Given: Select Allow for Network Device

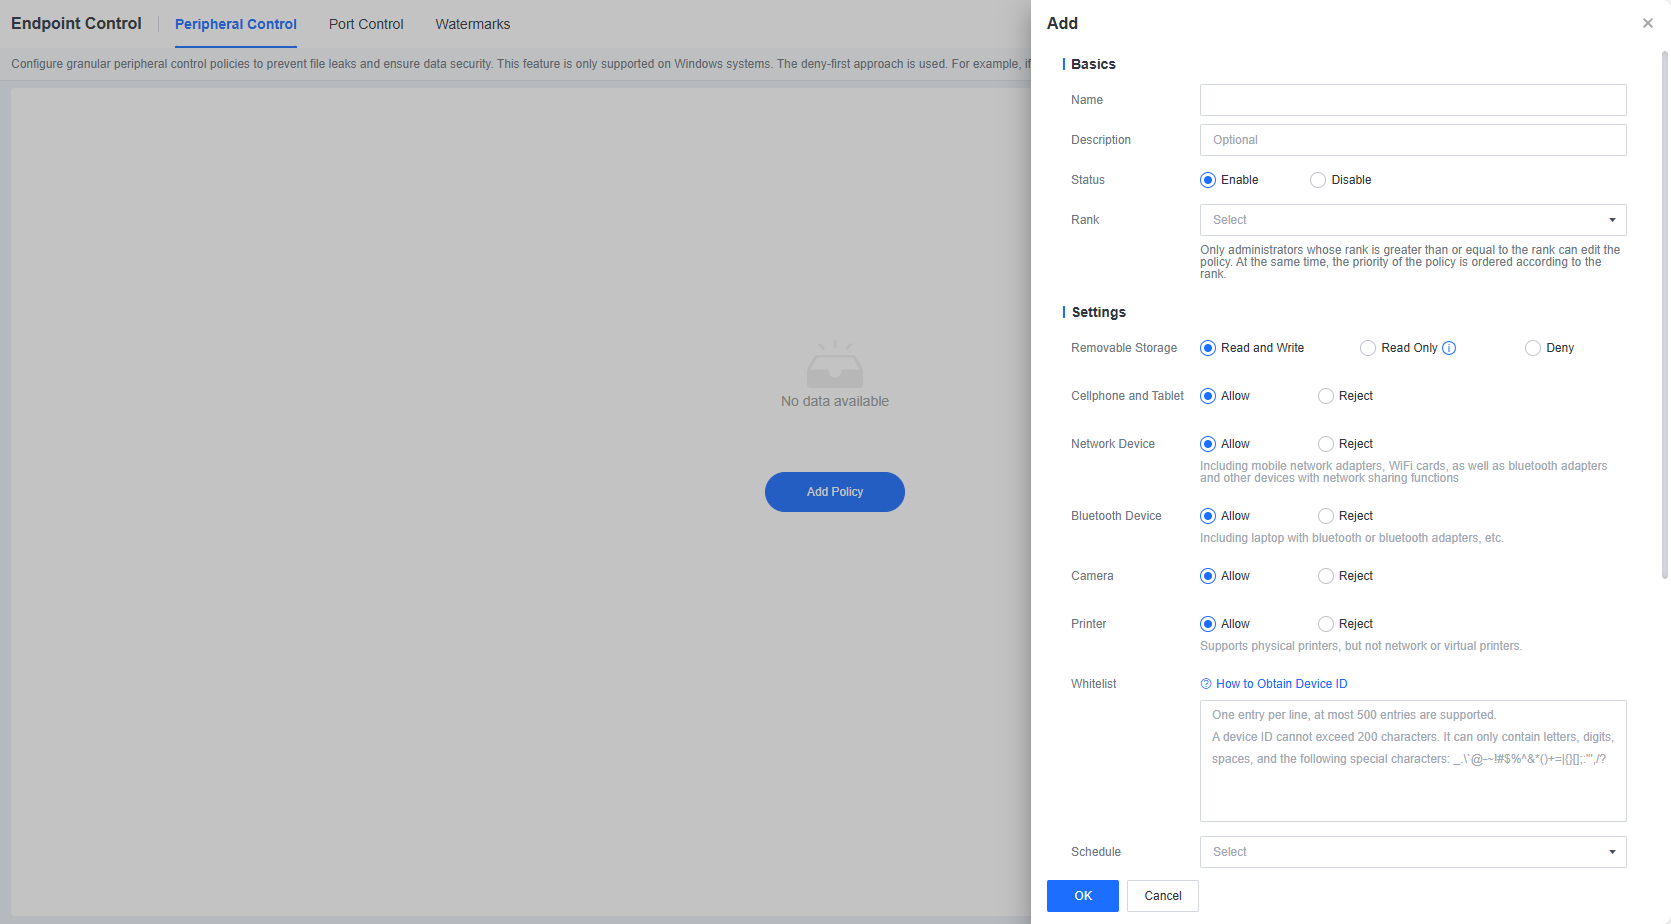Looking at the screenshot, I should 1208,444.
